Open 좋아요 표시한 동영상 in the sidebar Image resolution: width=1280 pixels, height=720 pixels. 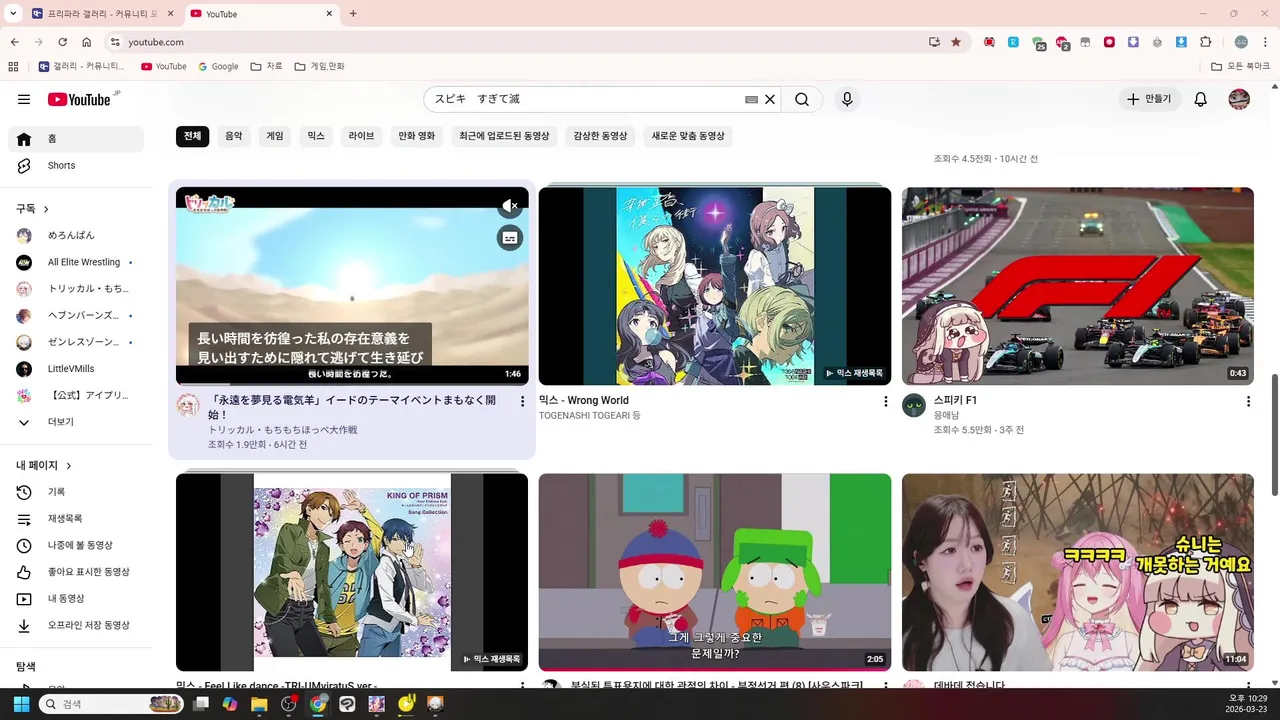[x=76, y=572]
